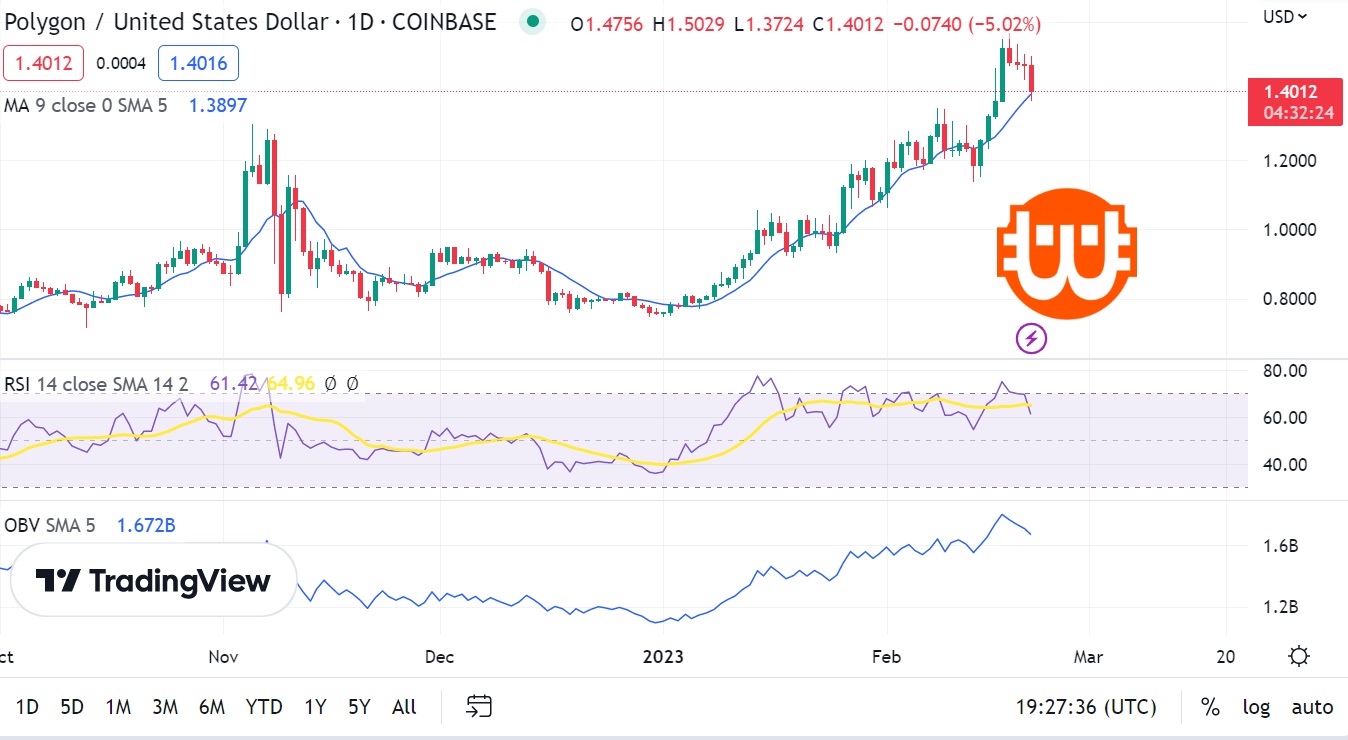The width and height of the screenshot is (1348, 740).
Task: Click the TradingView logo
Action: click(153, 580)
